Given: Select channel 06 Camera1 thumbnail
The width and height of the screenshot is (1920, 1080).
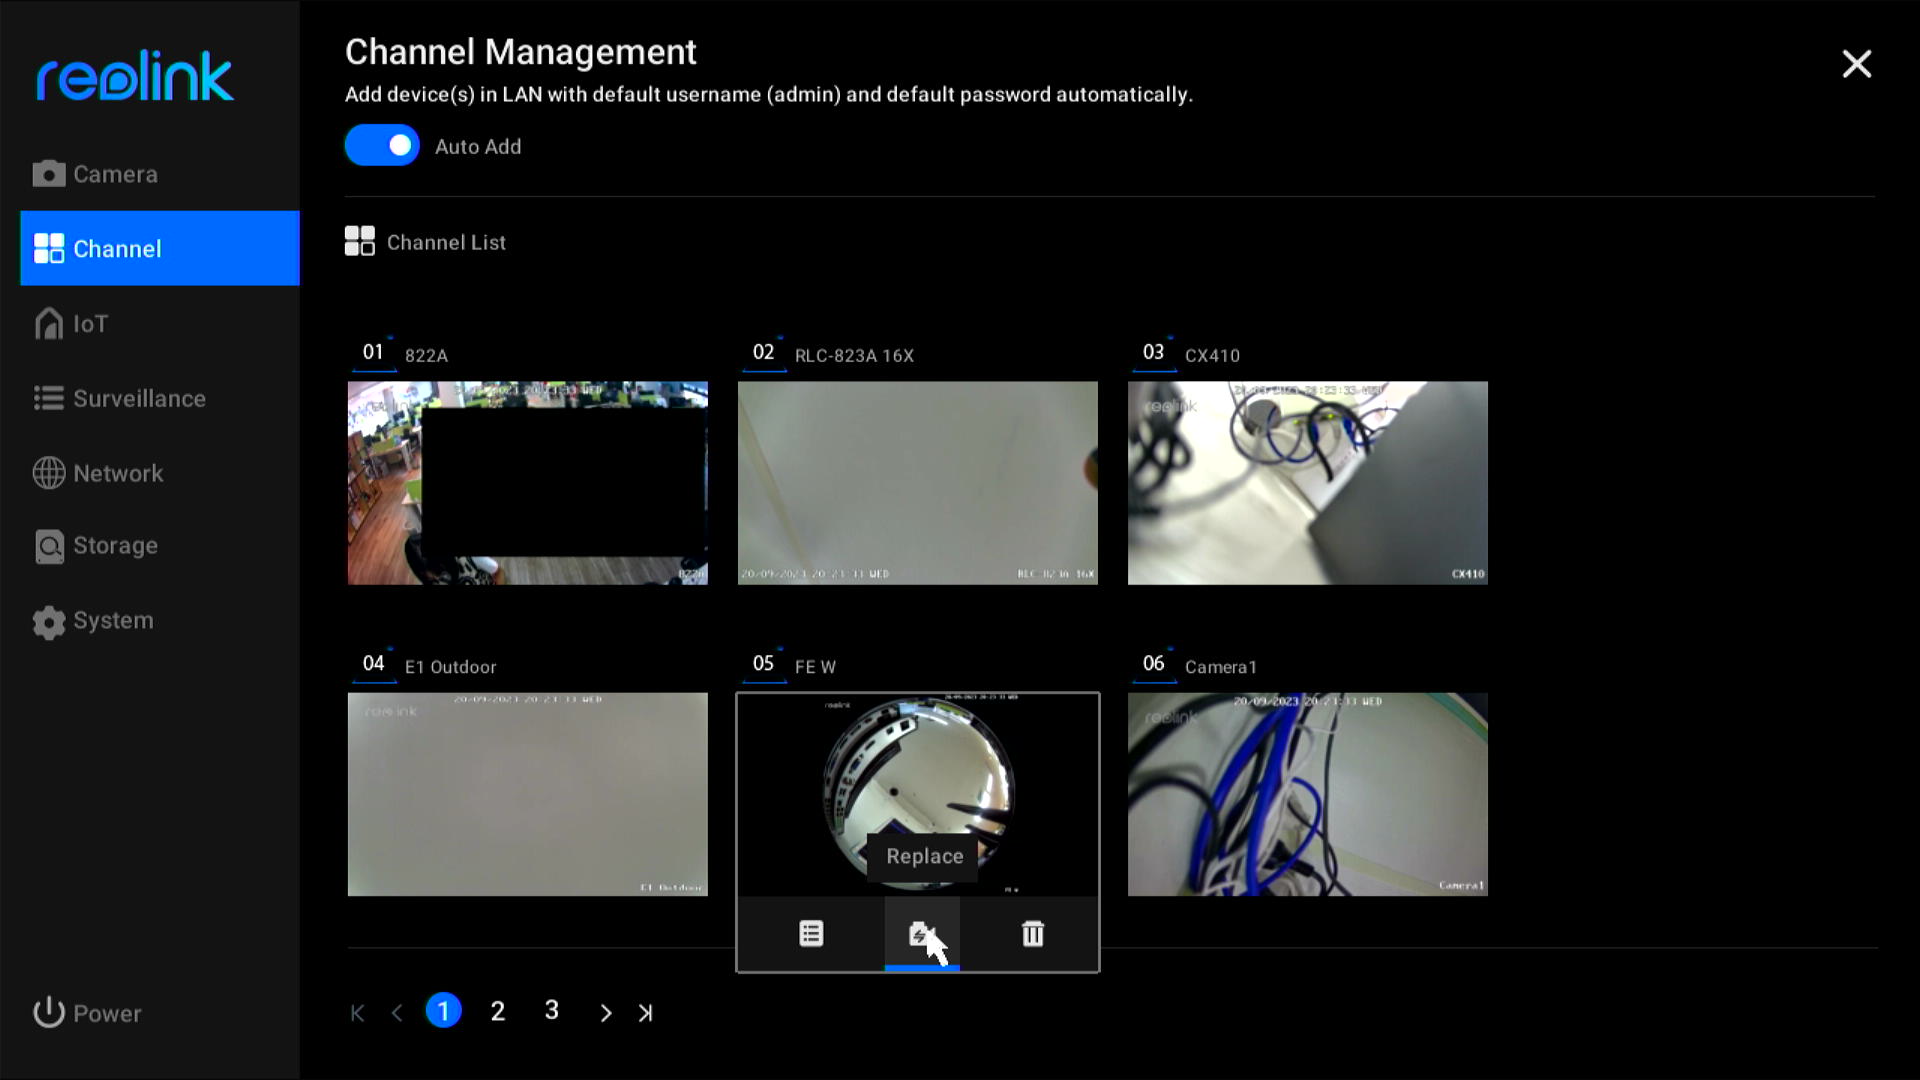Looking at the screenshot, I should pyautogui.click(x=1308, y=794).
